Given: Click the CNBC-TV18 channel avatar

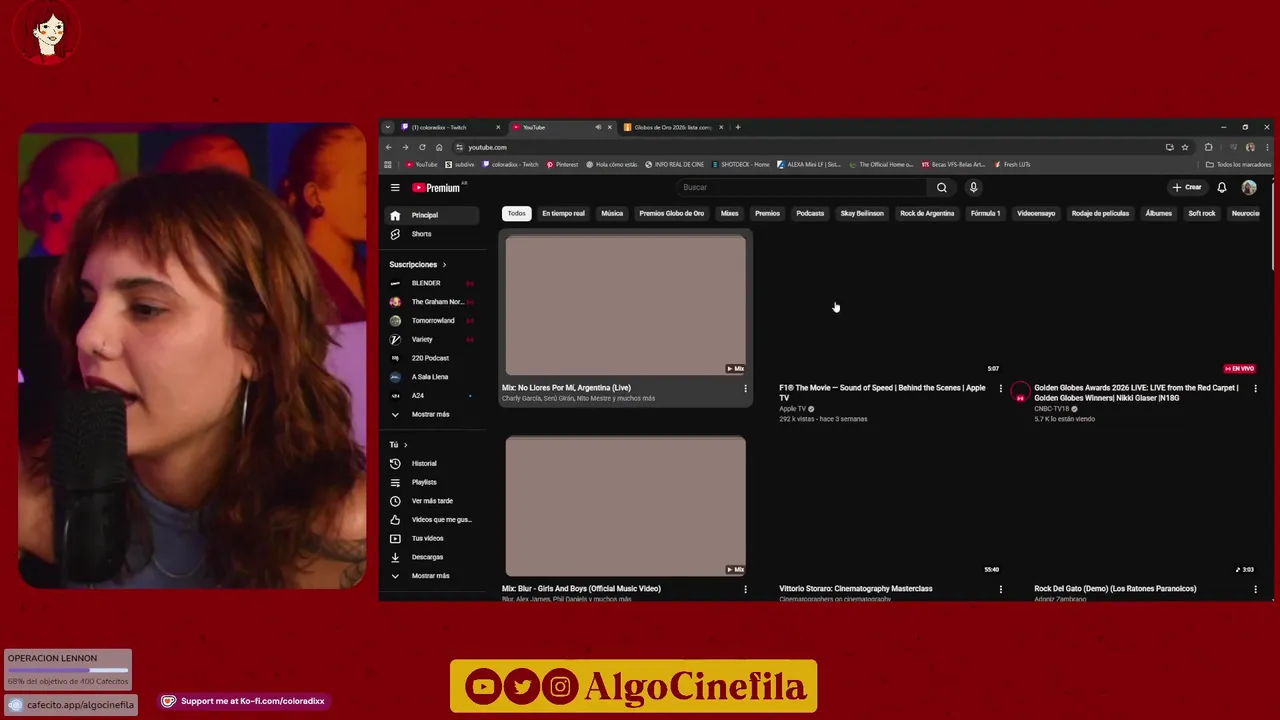Looking at the screenshot, I should click(x=1019, y=392).
